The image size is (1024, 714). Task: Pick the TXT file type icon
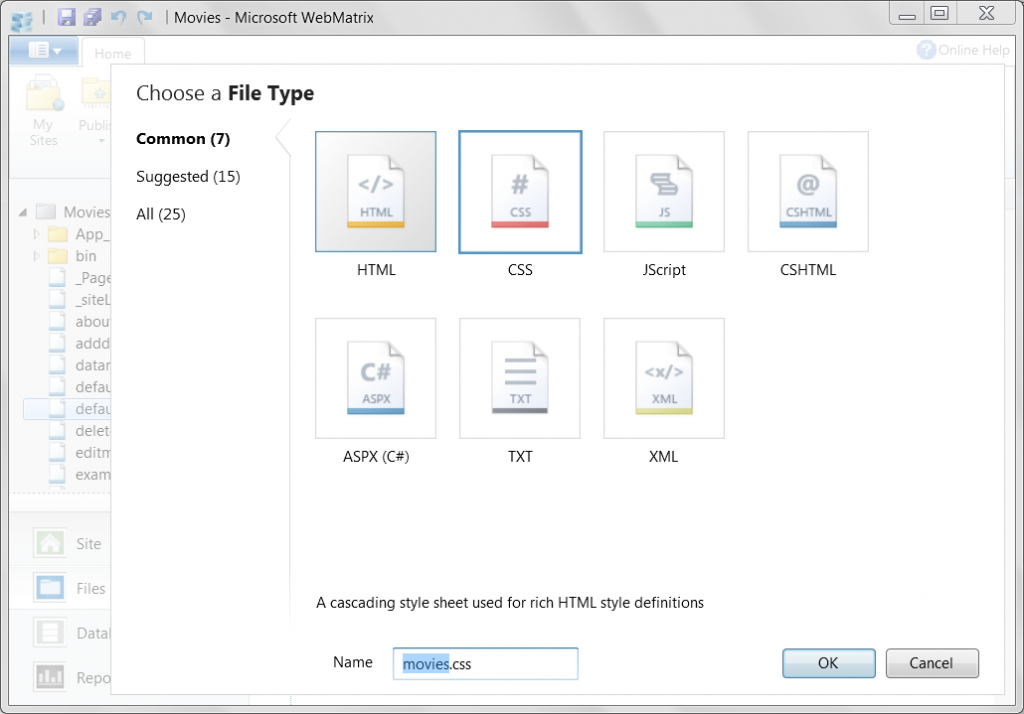tap(520, 378)
